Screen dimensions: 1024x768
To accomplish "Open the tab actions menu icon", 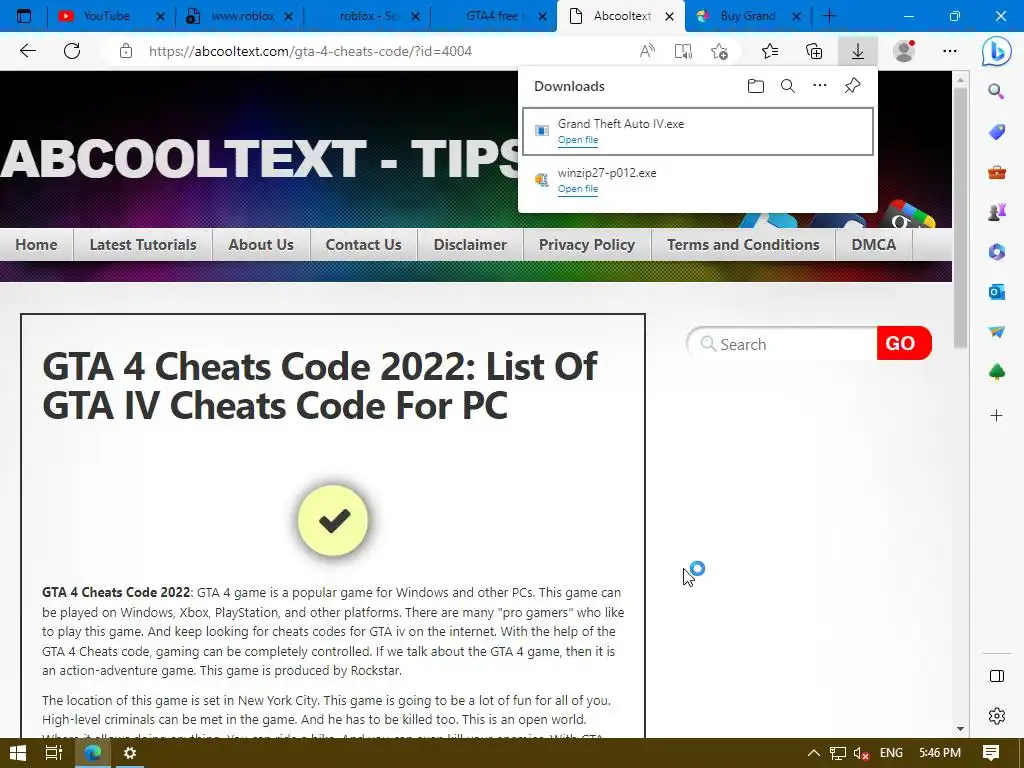I will [x=24, y=16].
